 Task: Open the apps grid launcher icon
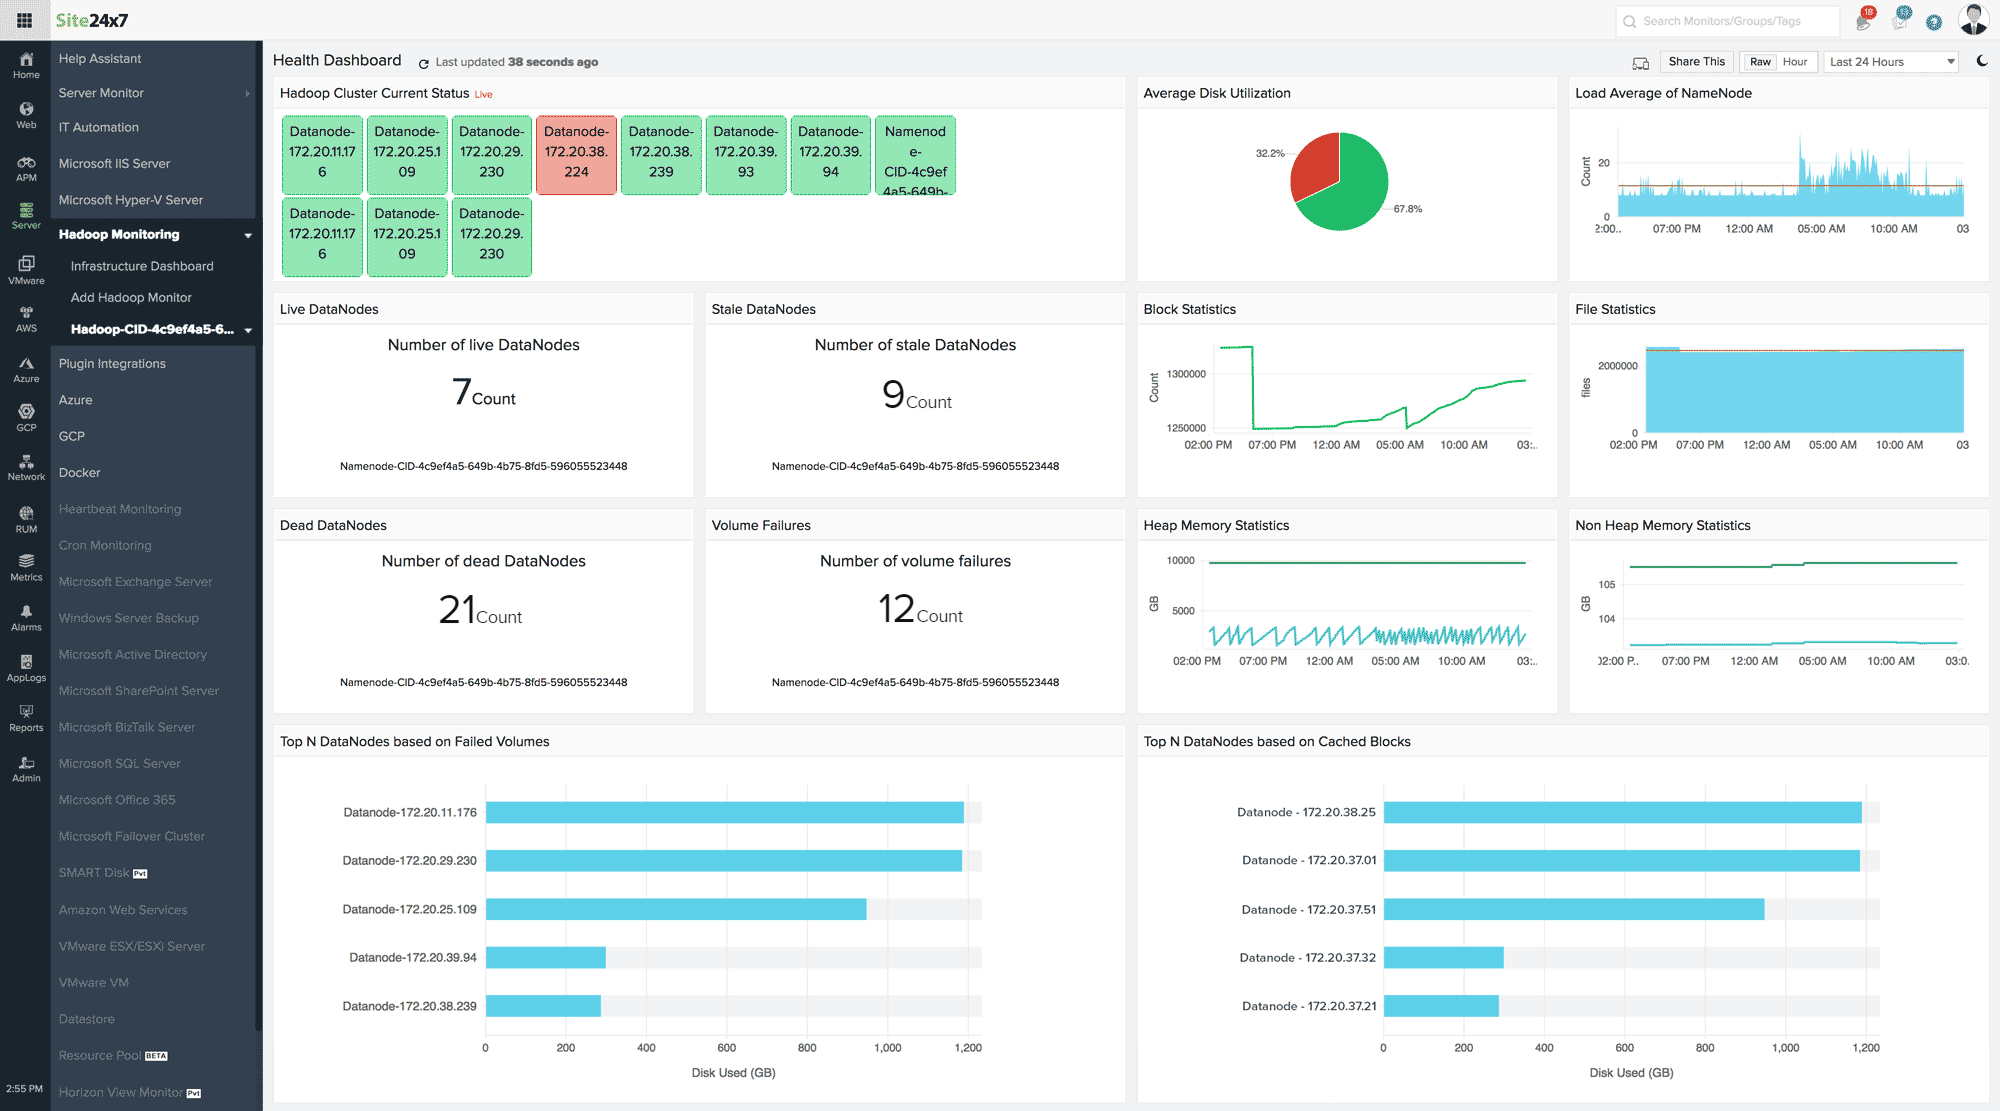click(24, 20)
